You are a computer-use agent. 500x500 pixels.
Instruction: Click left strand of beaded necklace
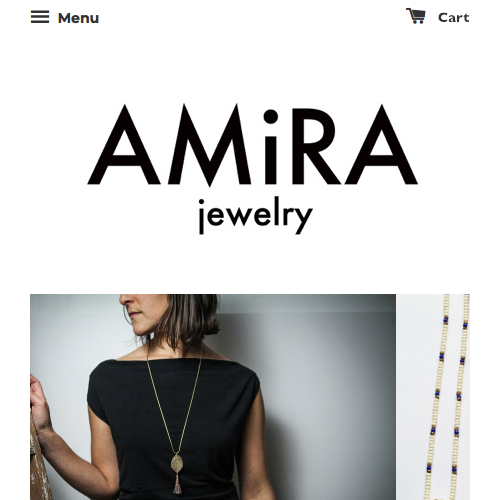[439, 397]
